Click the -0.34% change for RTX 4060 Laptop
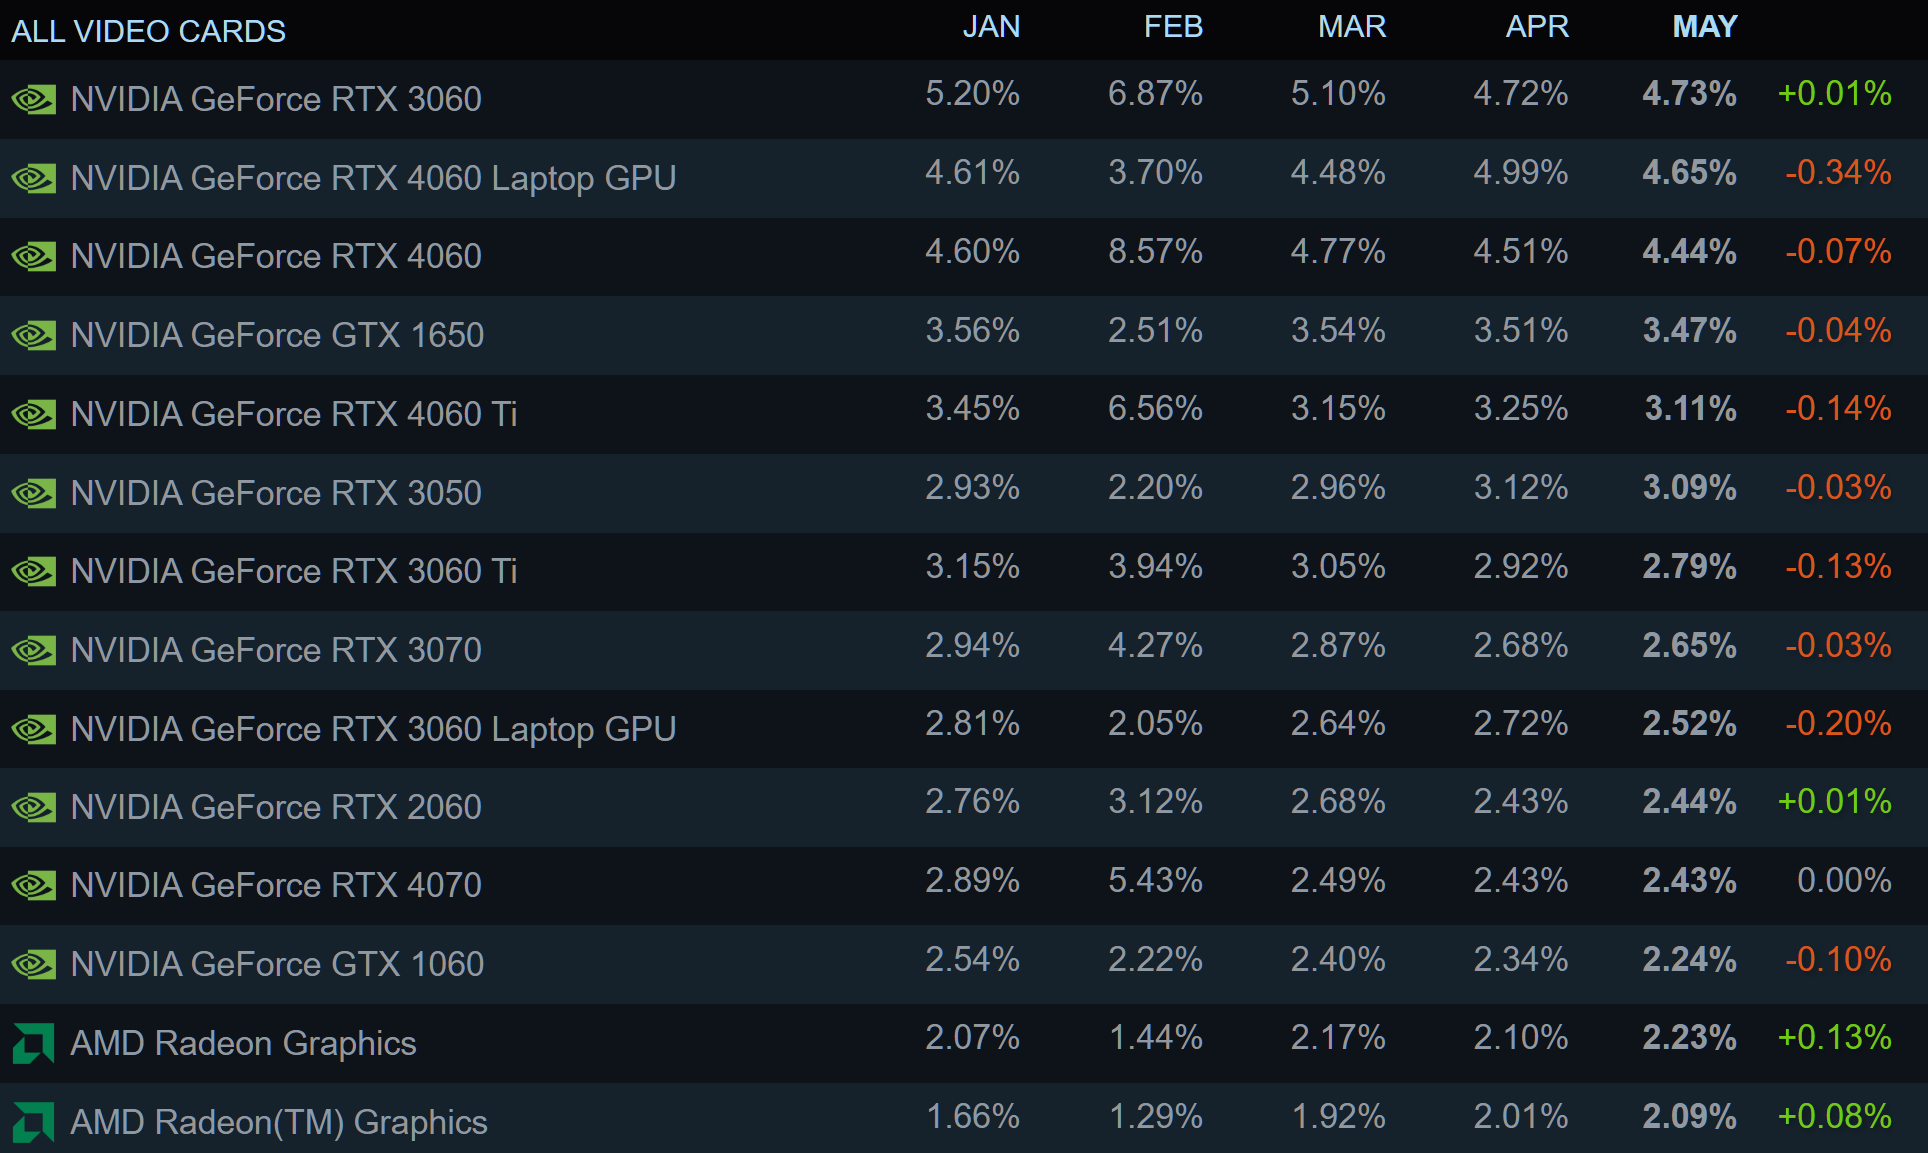The width and height of the screenshot is (1928, 1153). 1838,173
